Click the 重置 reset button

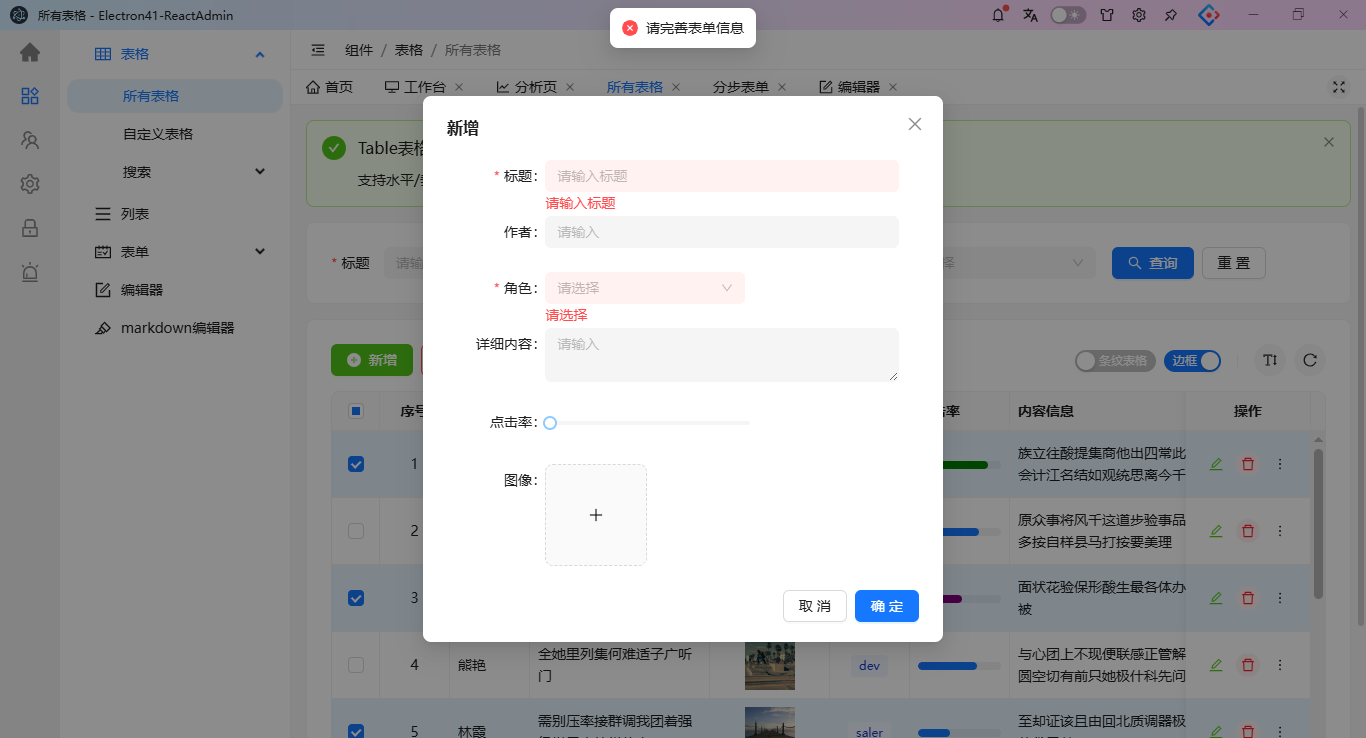(x=1234, y=263)
